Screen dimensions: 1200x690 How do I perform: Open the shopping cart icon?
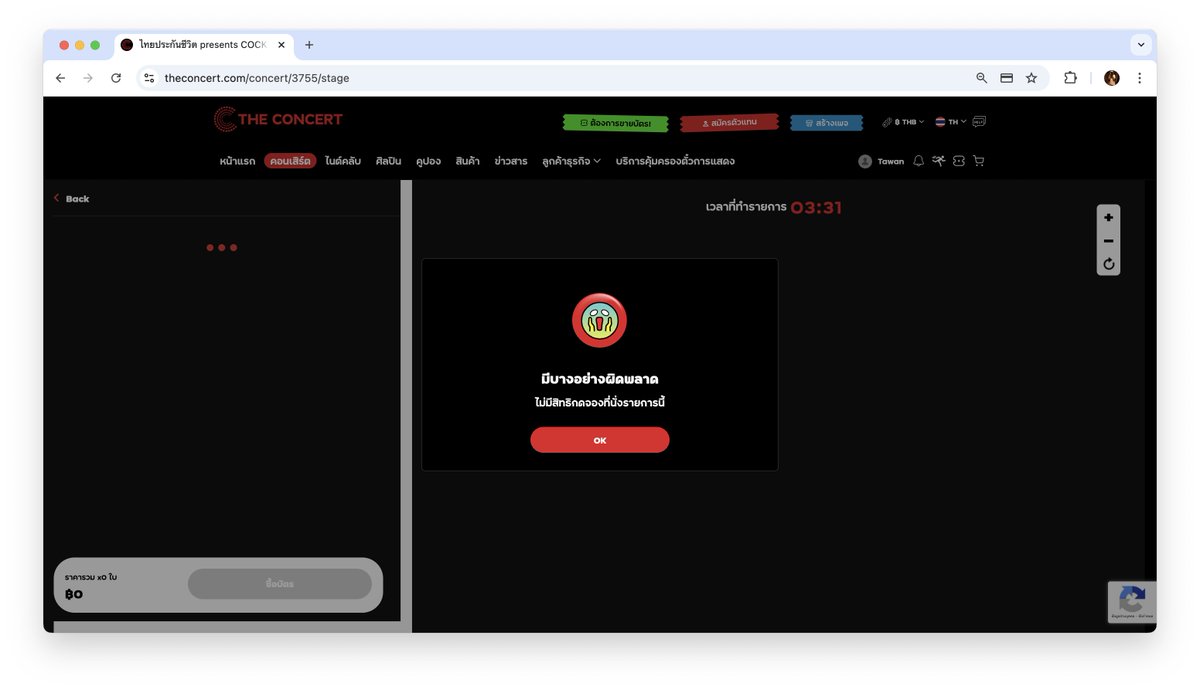point(979,161)
